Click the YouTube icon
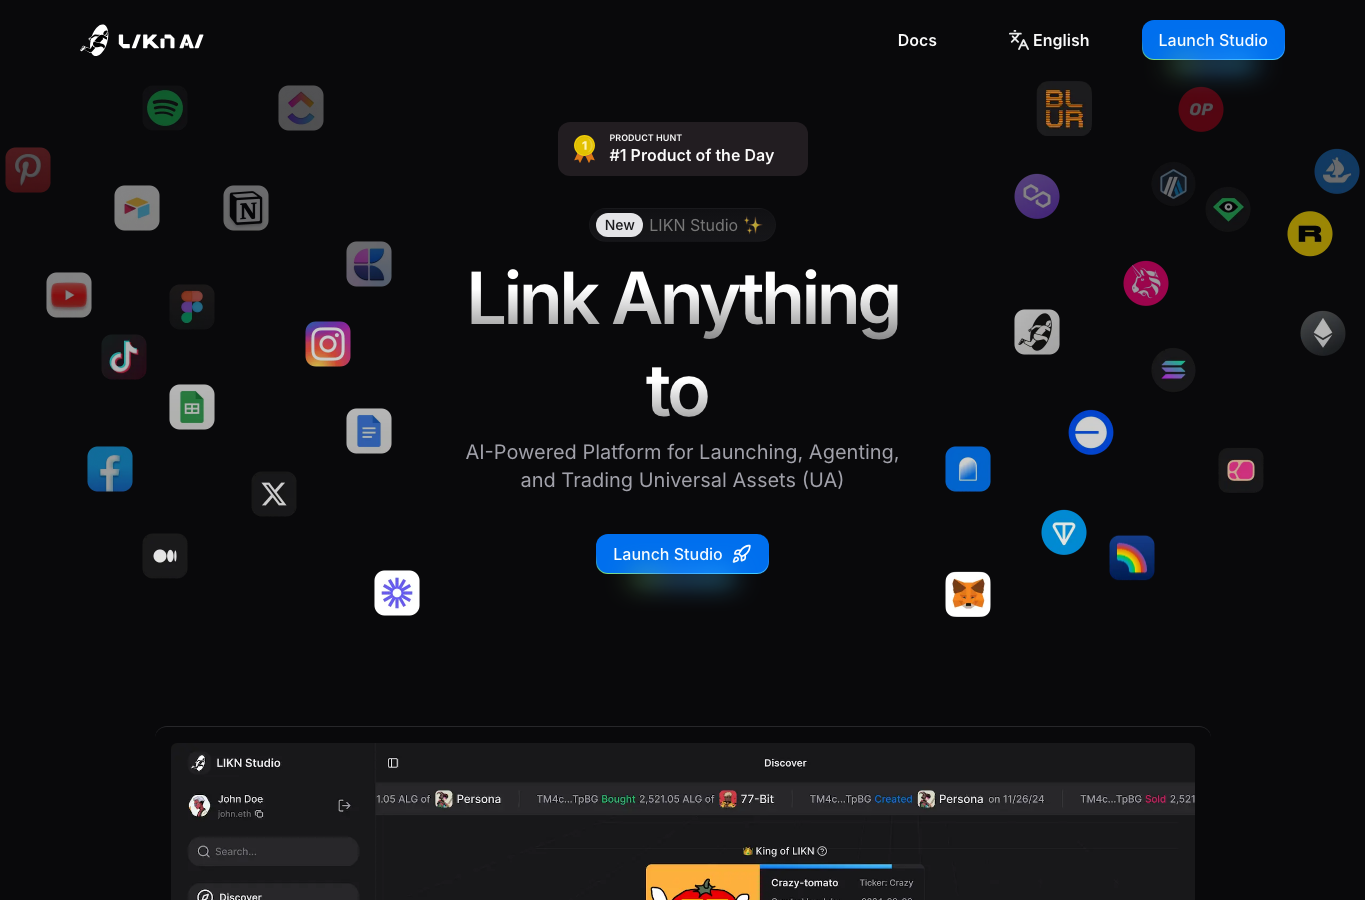 [x=69, y=295]
